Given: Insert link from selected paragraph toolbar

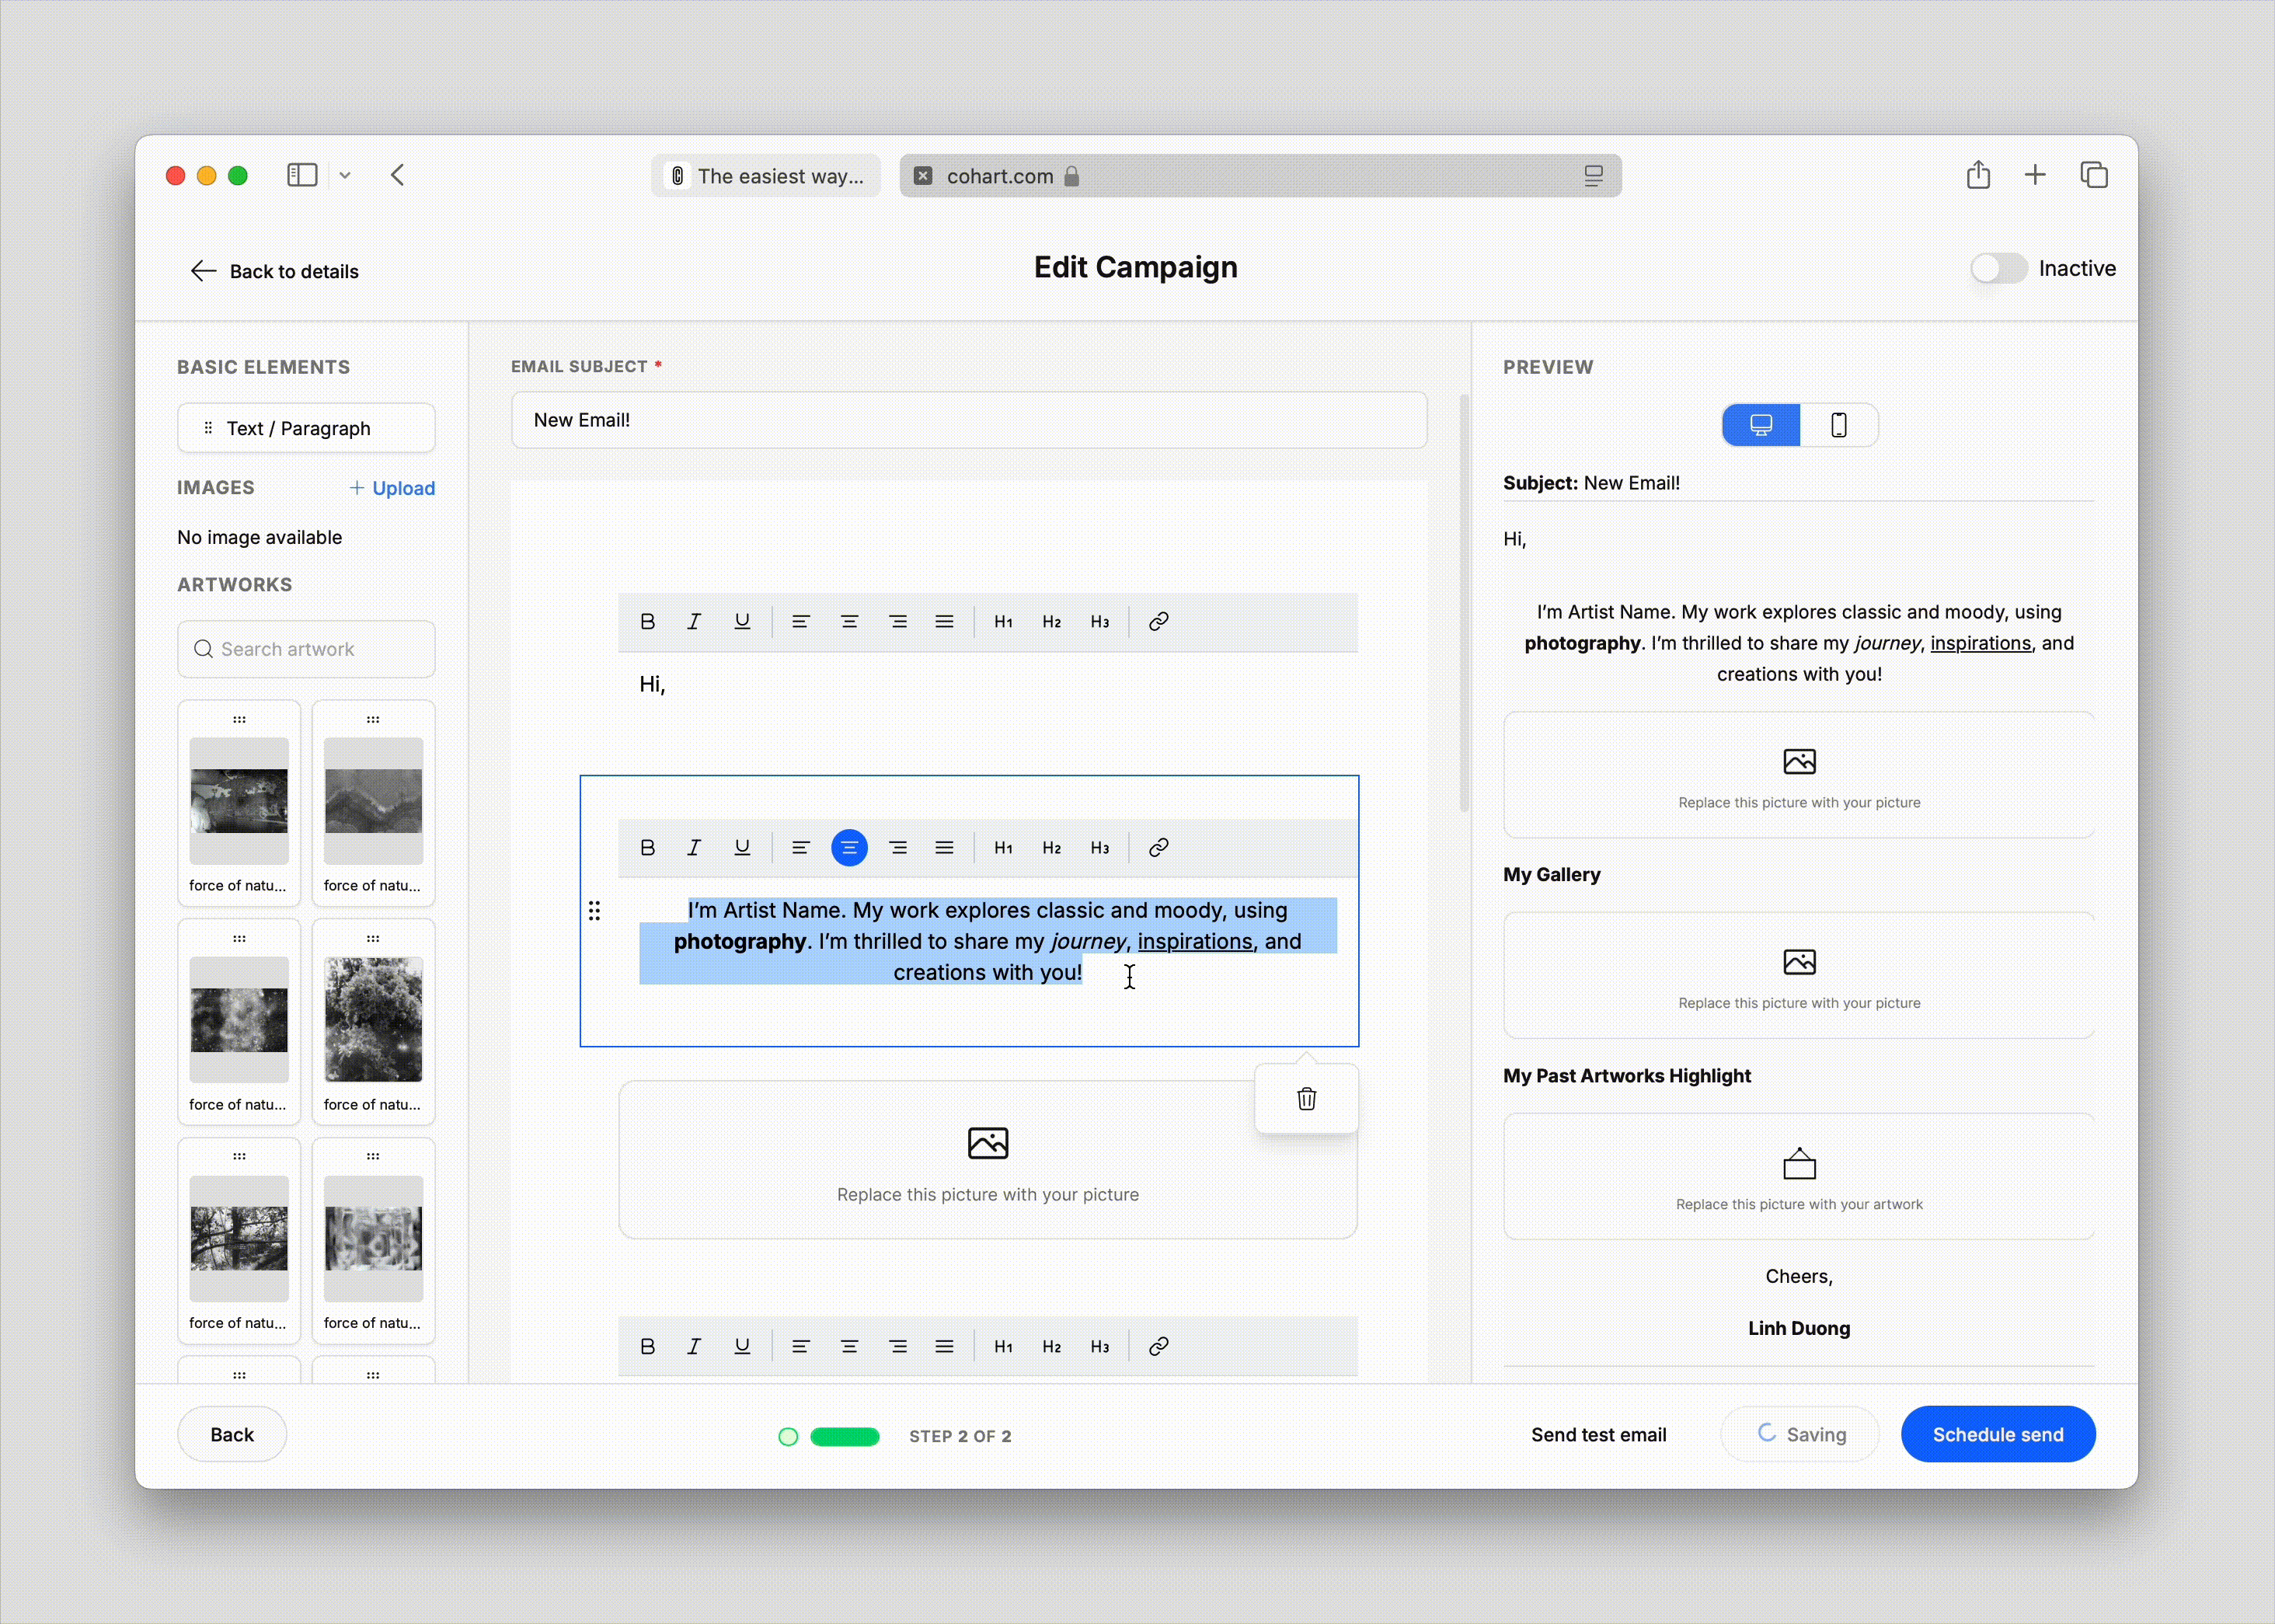Looking at the screenshot, I should [x=1159, y=848].
